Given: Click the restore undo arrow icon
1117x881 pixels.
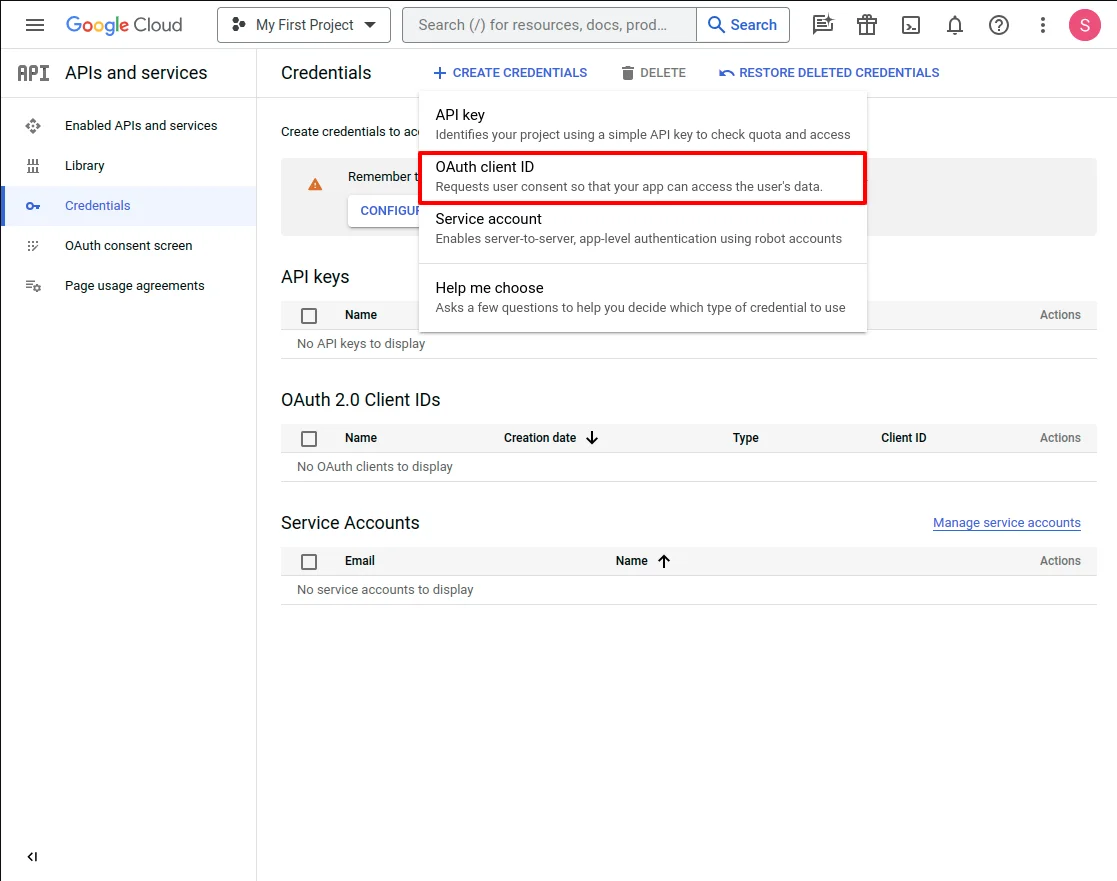Looking at the screenshot, I should pyautogui.click(x=727, y=73).
